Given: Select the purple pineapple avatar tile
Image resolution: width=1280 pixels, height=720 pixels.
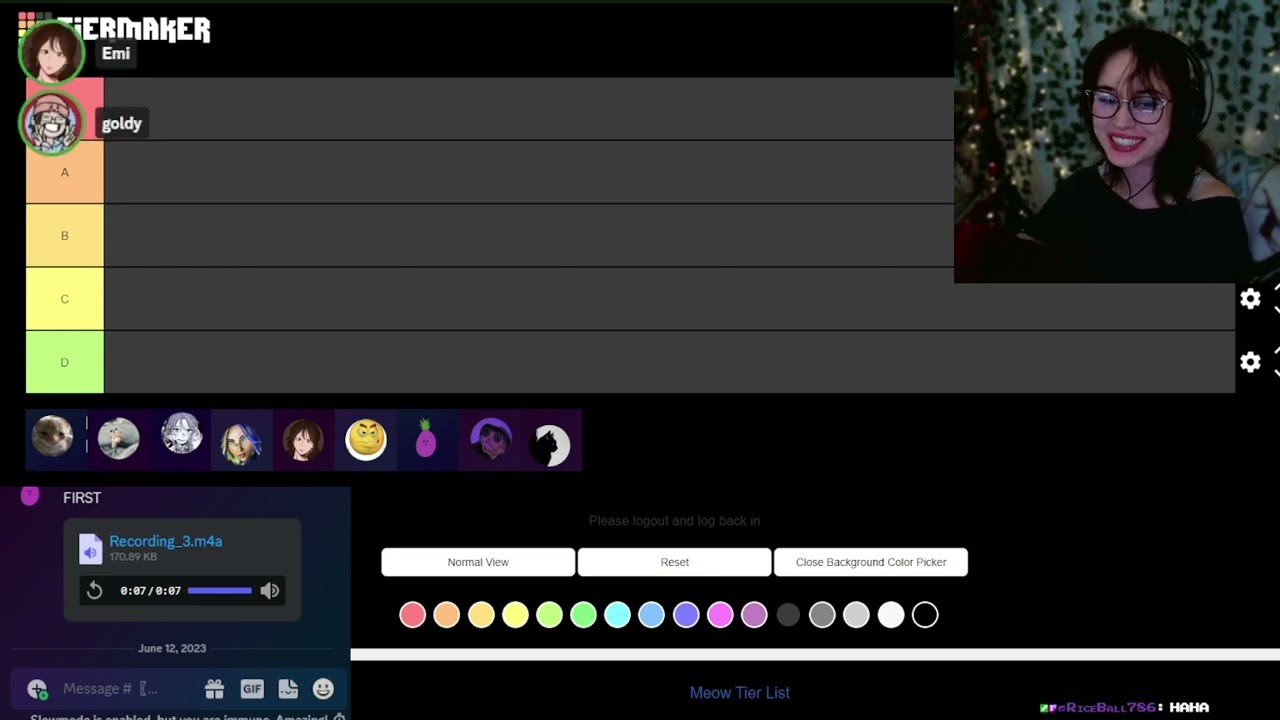Looking at the screenshot, I should click(x=427, y=439).
